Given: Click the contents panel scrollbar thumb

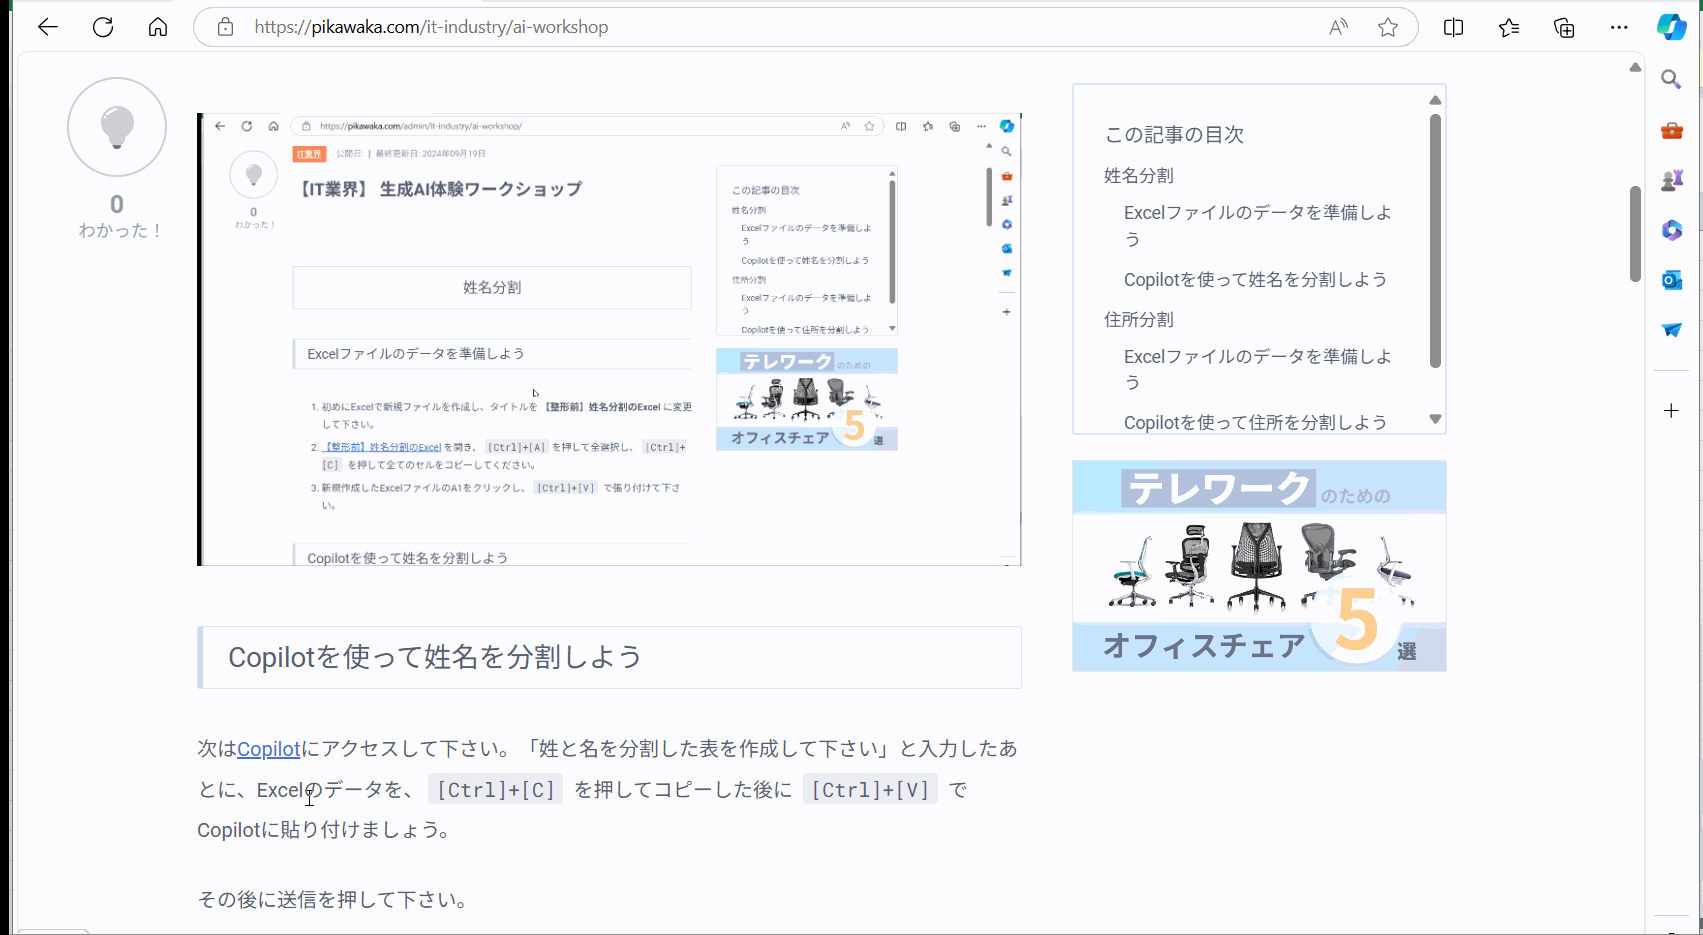Looking at the screenshot, I should [1435, 240].
